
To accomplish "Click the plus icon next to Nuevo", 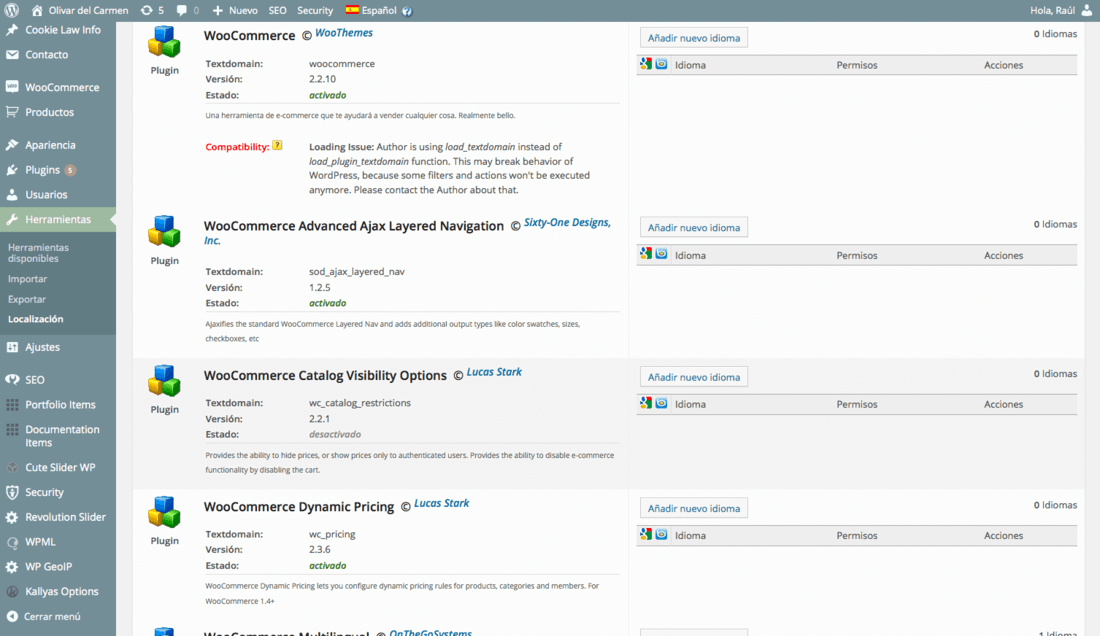I will (x=217, y=11).
